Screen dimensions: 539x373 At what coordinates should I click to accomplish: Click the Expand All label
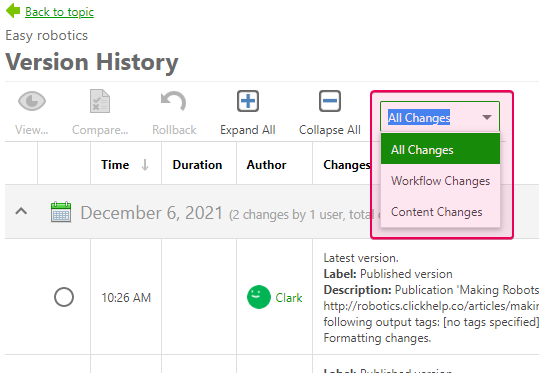pos(248,130)
